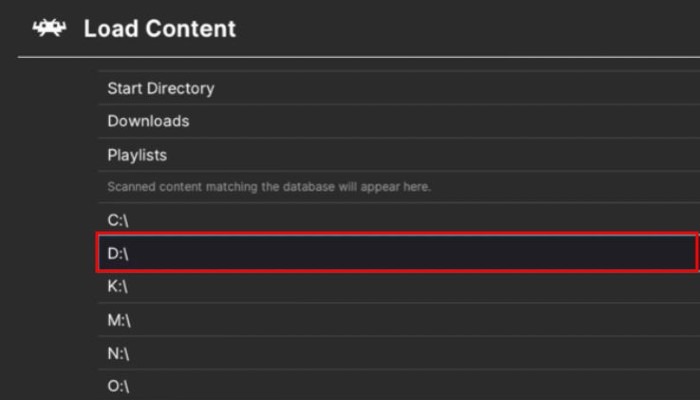Image resolution: width=700 pixels, height=400 pixels.
Task: Click the entry above the scanned content note
Action: (137, 155)
